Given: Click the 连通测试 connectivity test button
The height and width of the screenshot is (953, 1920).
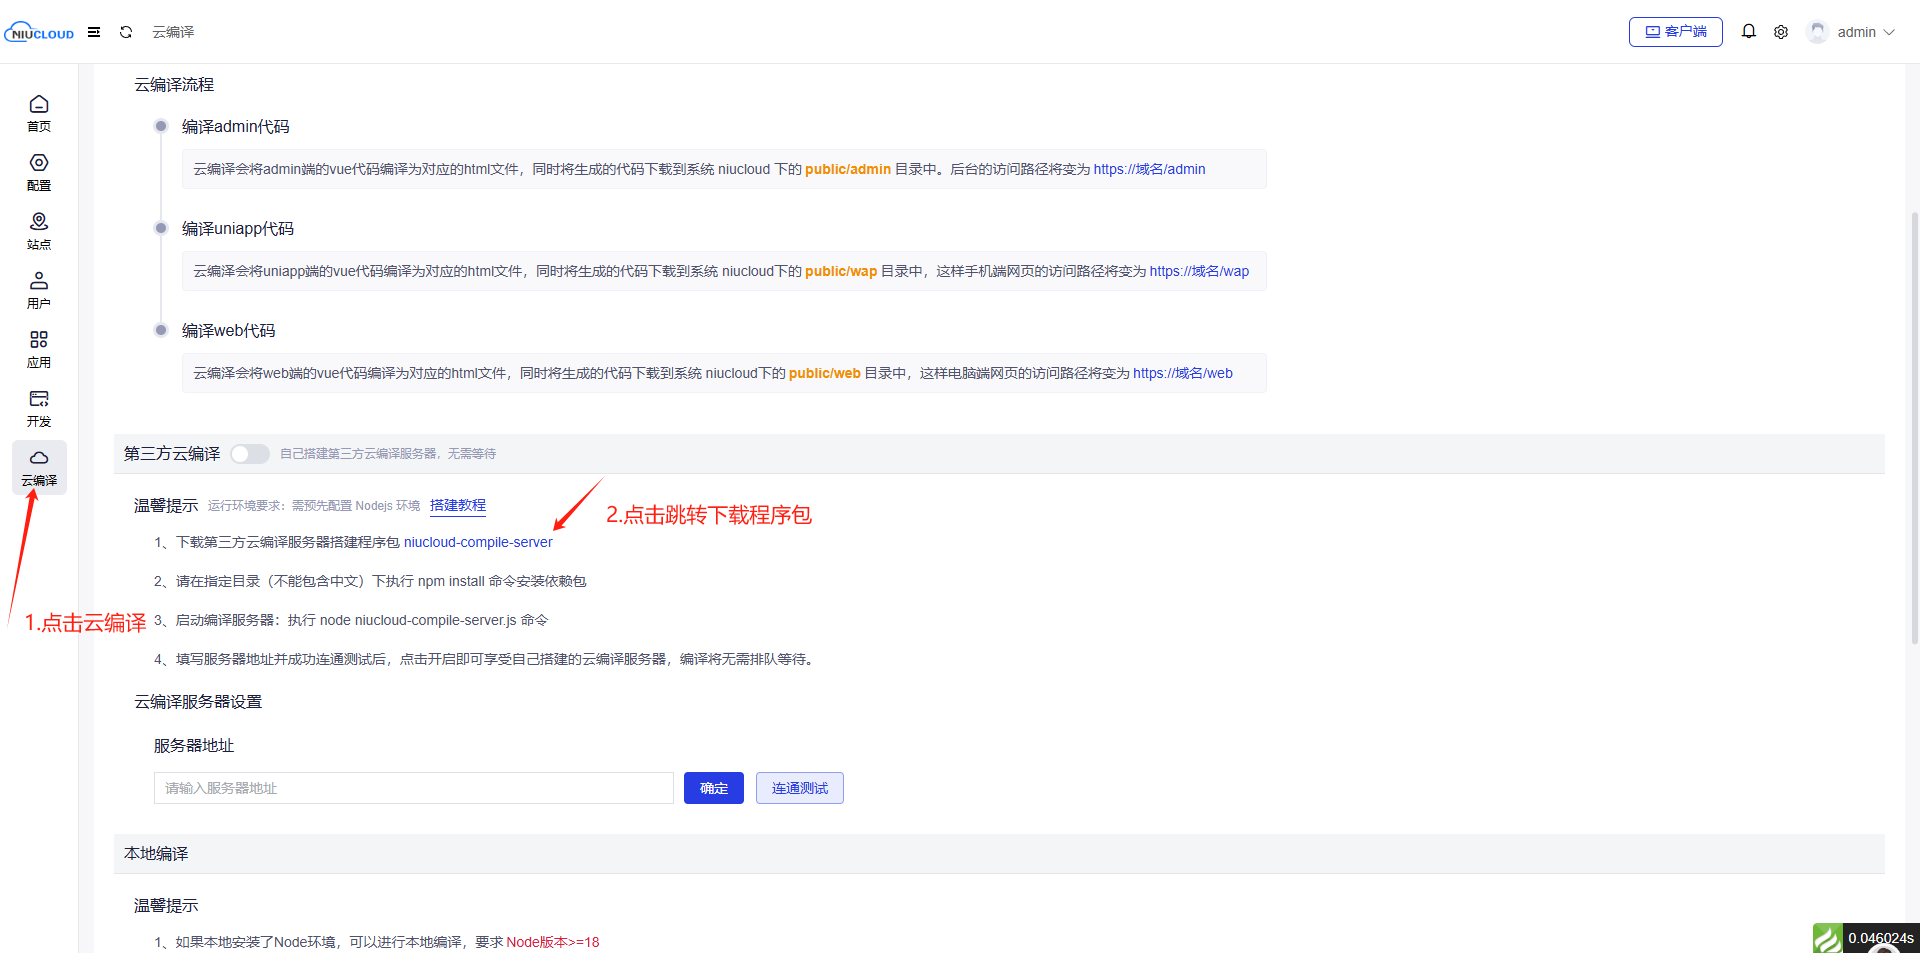Looking at the screenshot, I should 799,788.
